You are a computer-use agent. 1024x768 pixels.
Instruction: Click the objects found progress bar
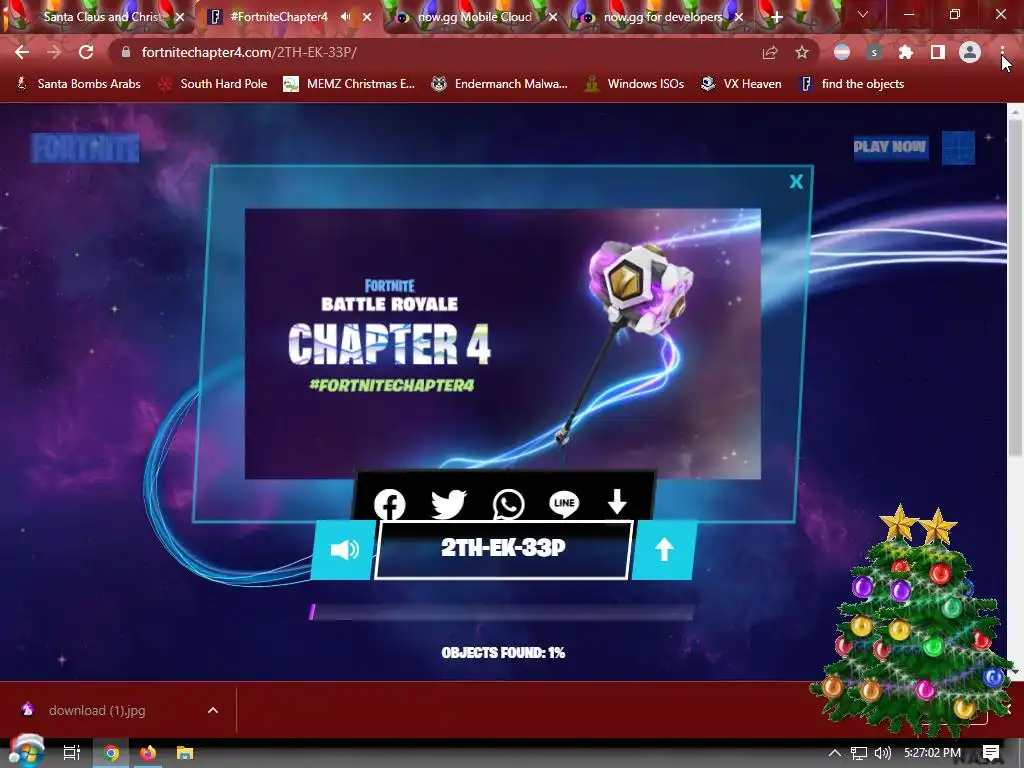click(x=502, y=612)
